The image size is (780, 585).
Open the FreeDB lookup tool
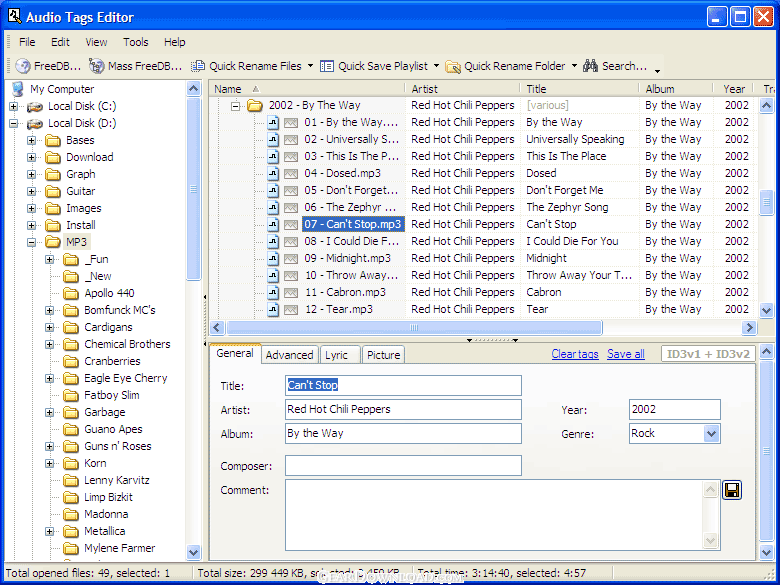click(x=48, y=66)
